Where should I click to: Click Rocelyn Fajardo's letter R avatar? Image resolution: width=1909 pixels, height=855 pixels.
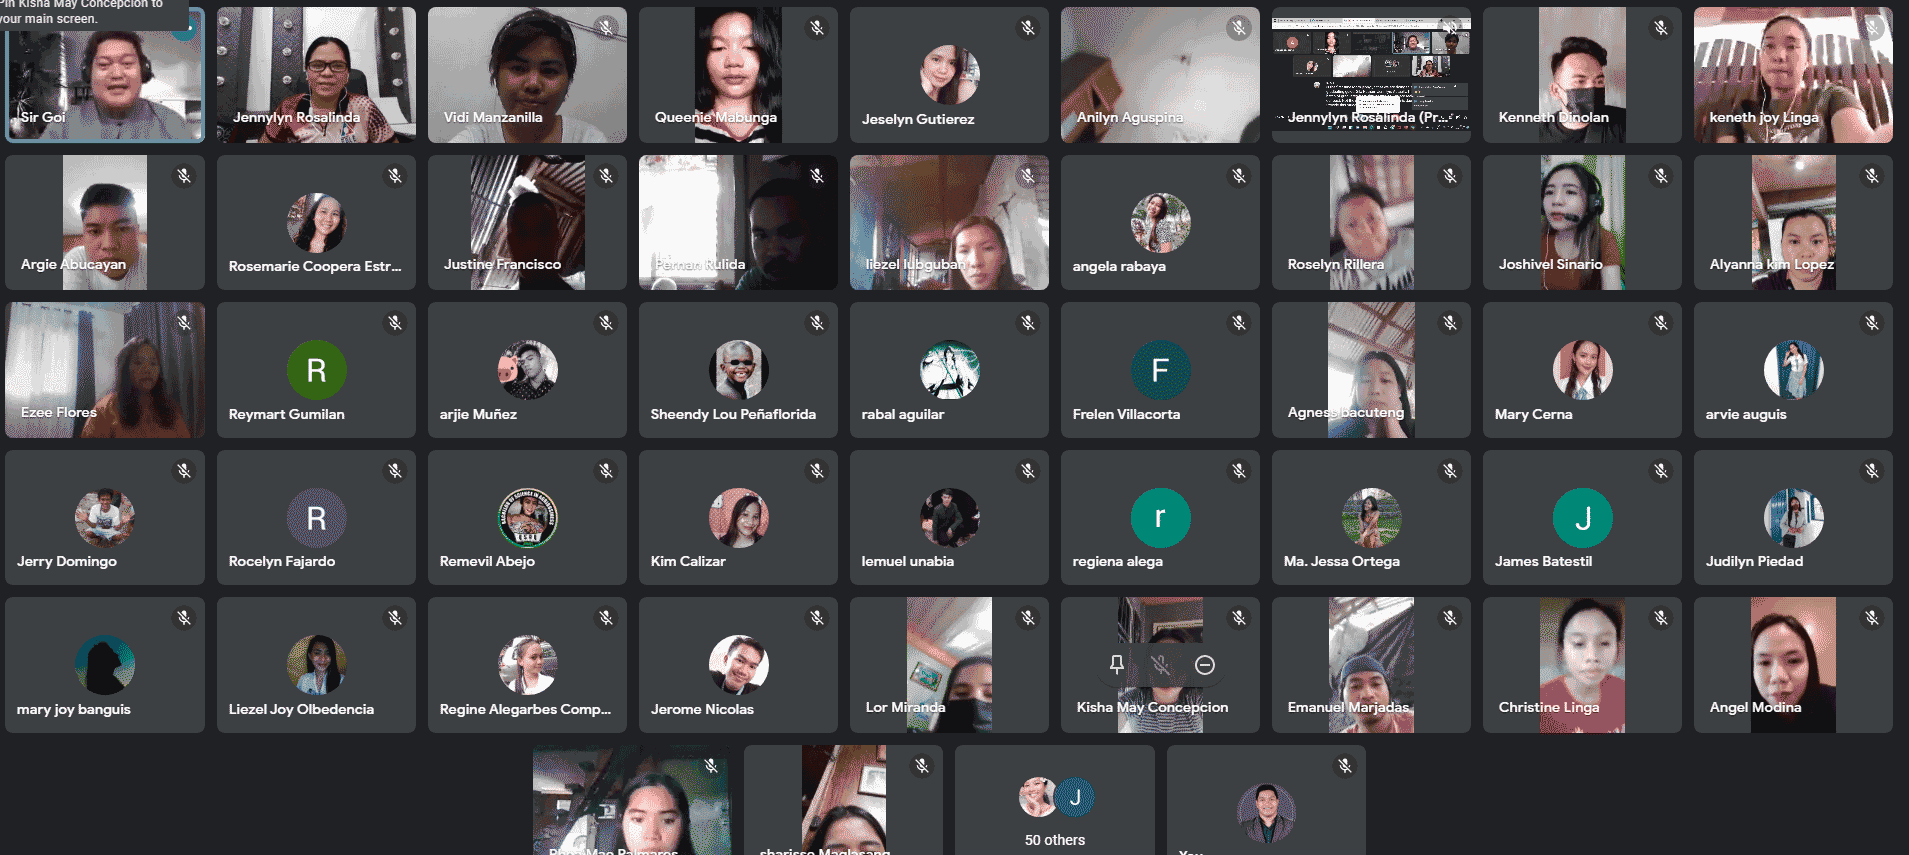pos(316,518)
